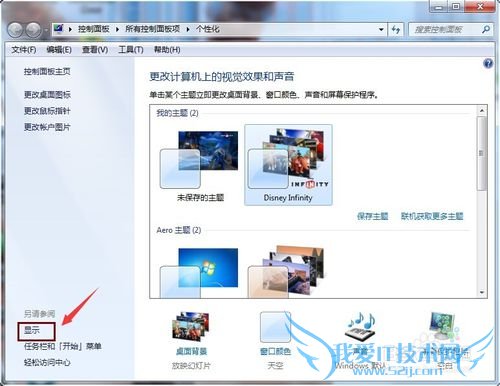Image resolution: width=500 pixels, height=386 pixels.
Task: Click the Forward navigation arrow button
Action: pyautogui.click(x=34, y=30)
